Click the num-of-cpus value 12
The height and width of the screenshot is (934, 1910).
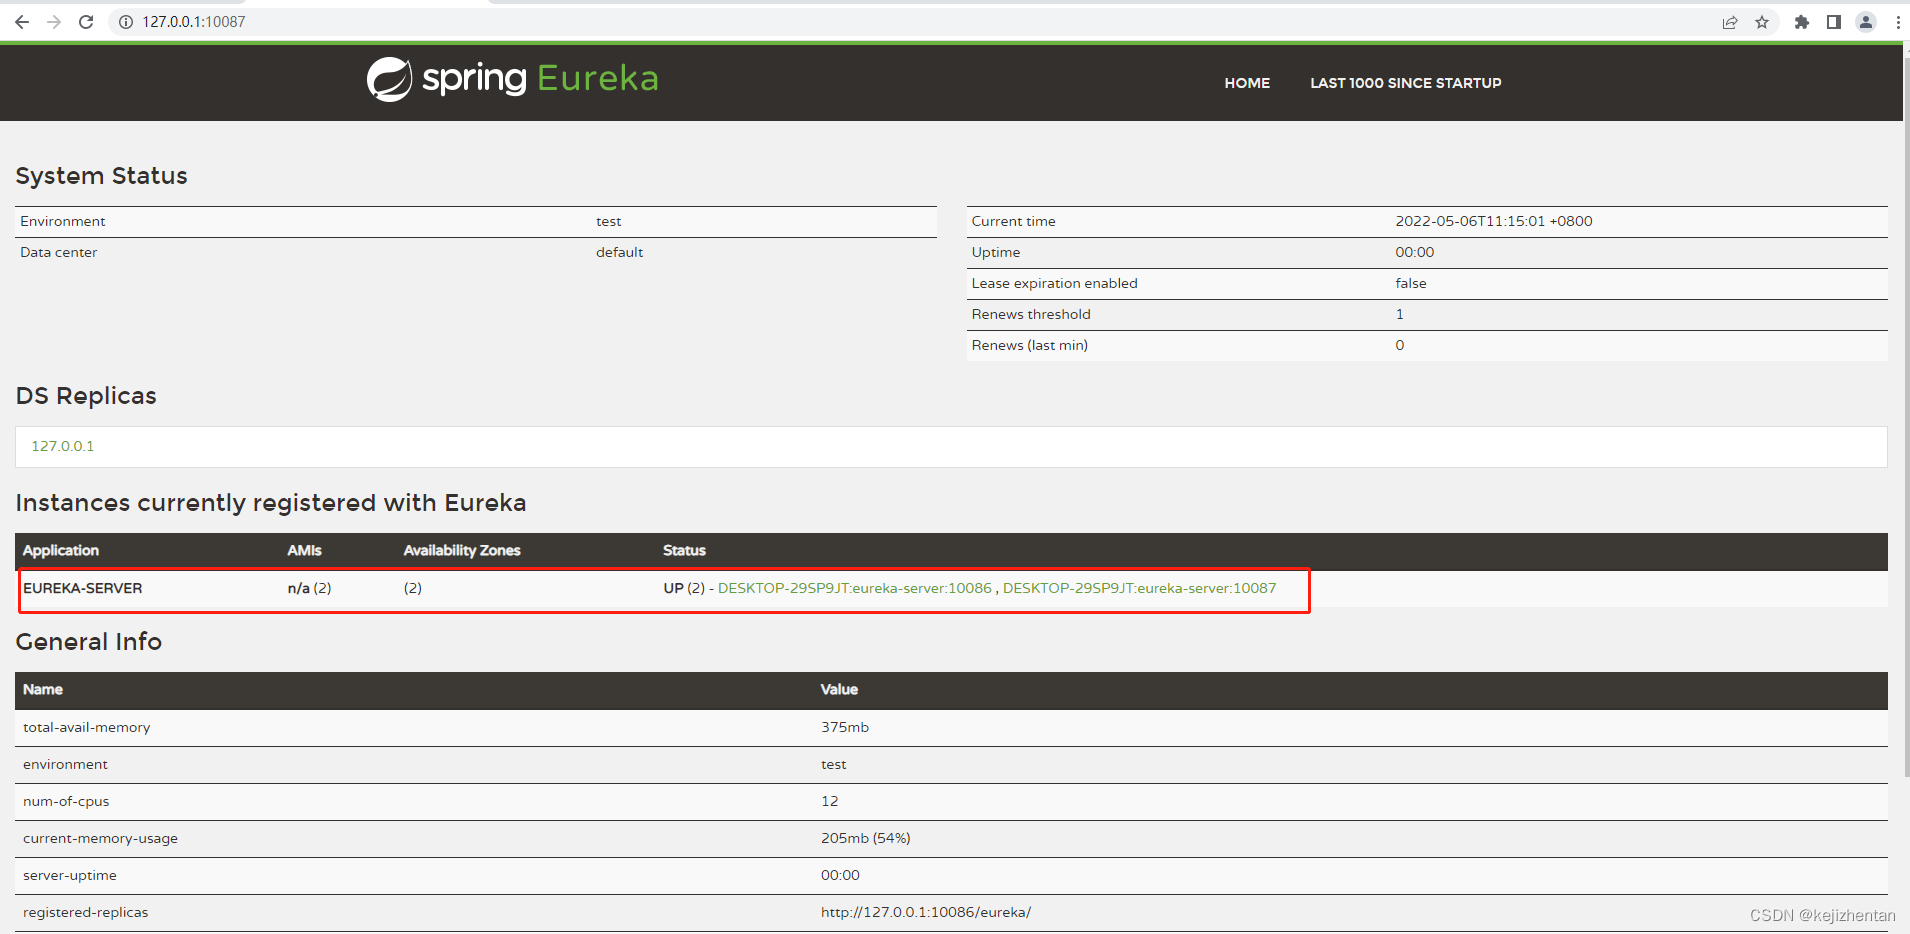click(x=830, y=801)
